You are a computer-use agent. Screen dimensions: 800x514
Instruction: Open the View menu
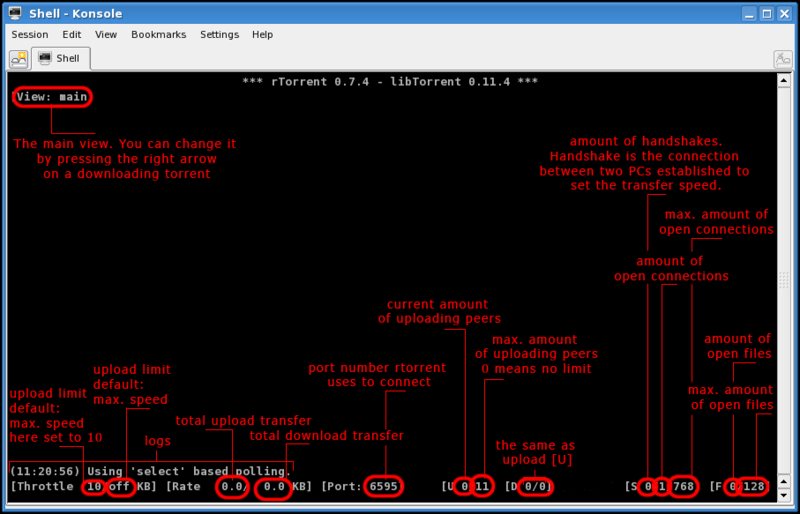tap(106, 35)
